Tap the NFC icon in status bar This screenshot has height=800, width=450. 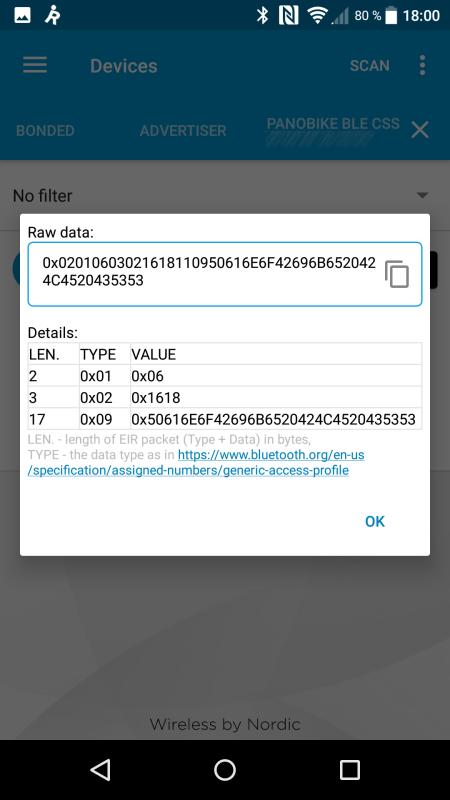(288, 15)
